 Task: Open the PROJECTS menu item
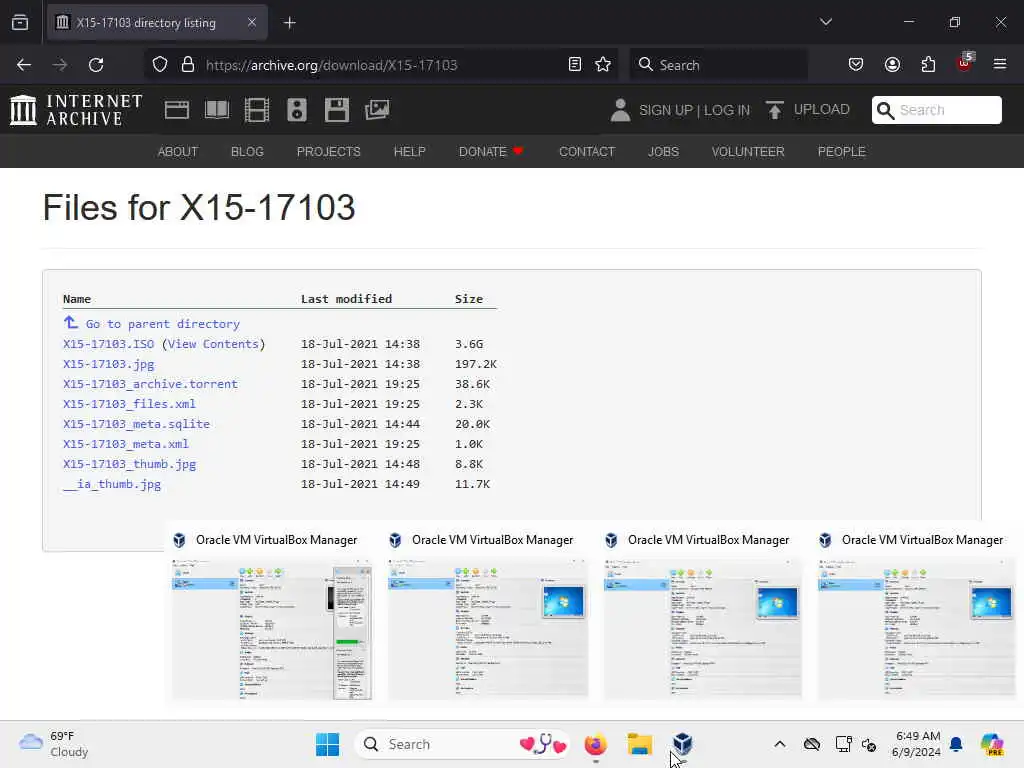328,152
